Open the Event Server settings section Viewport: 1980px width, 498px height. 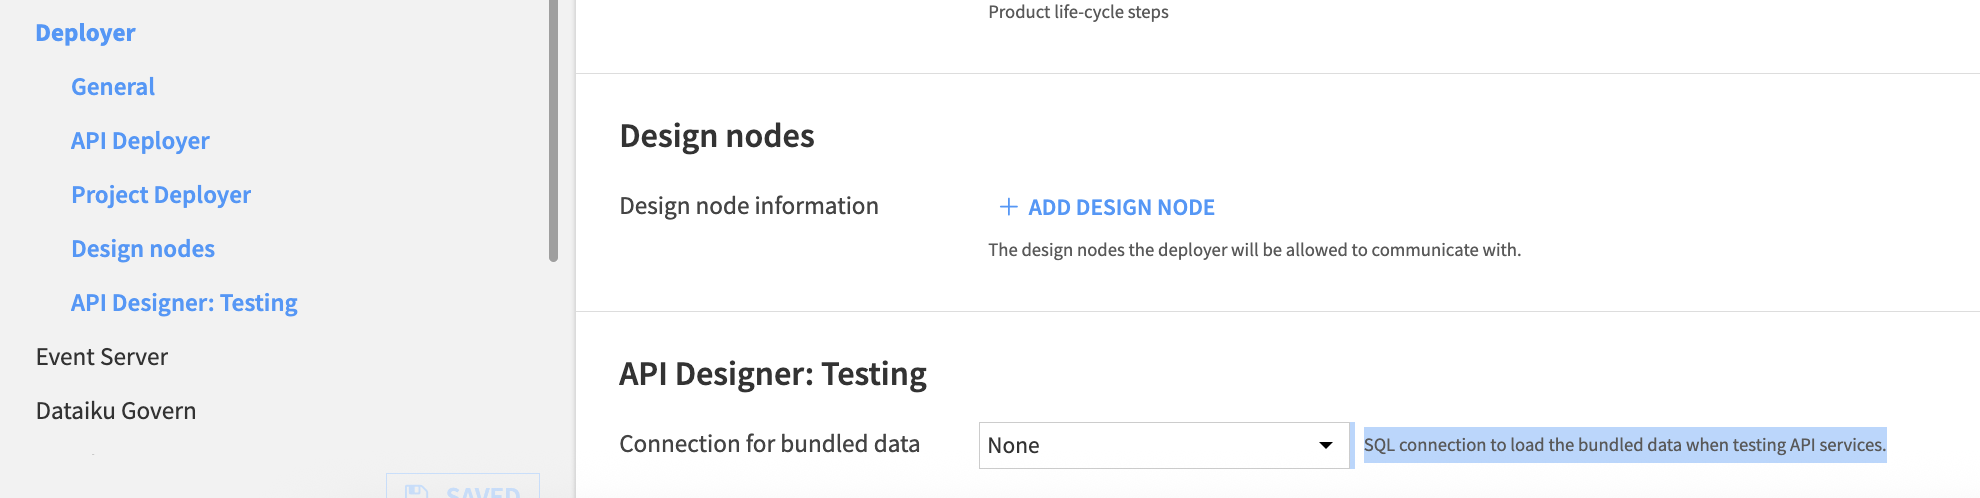(x=102, y=357)
